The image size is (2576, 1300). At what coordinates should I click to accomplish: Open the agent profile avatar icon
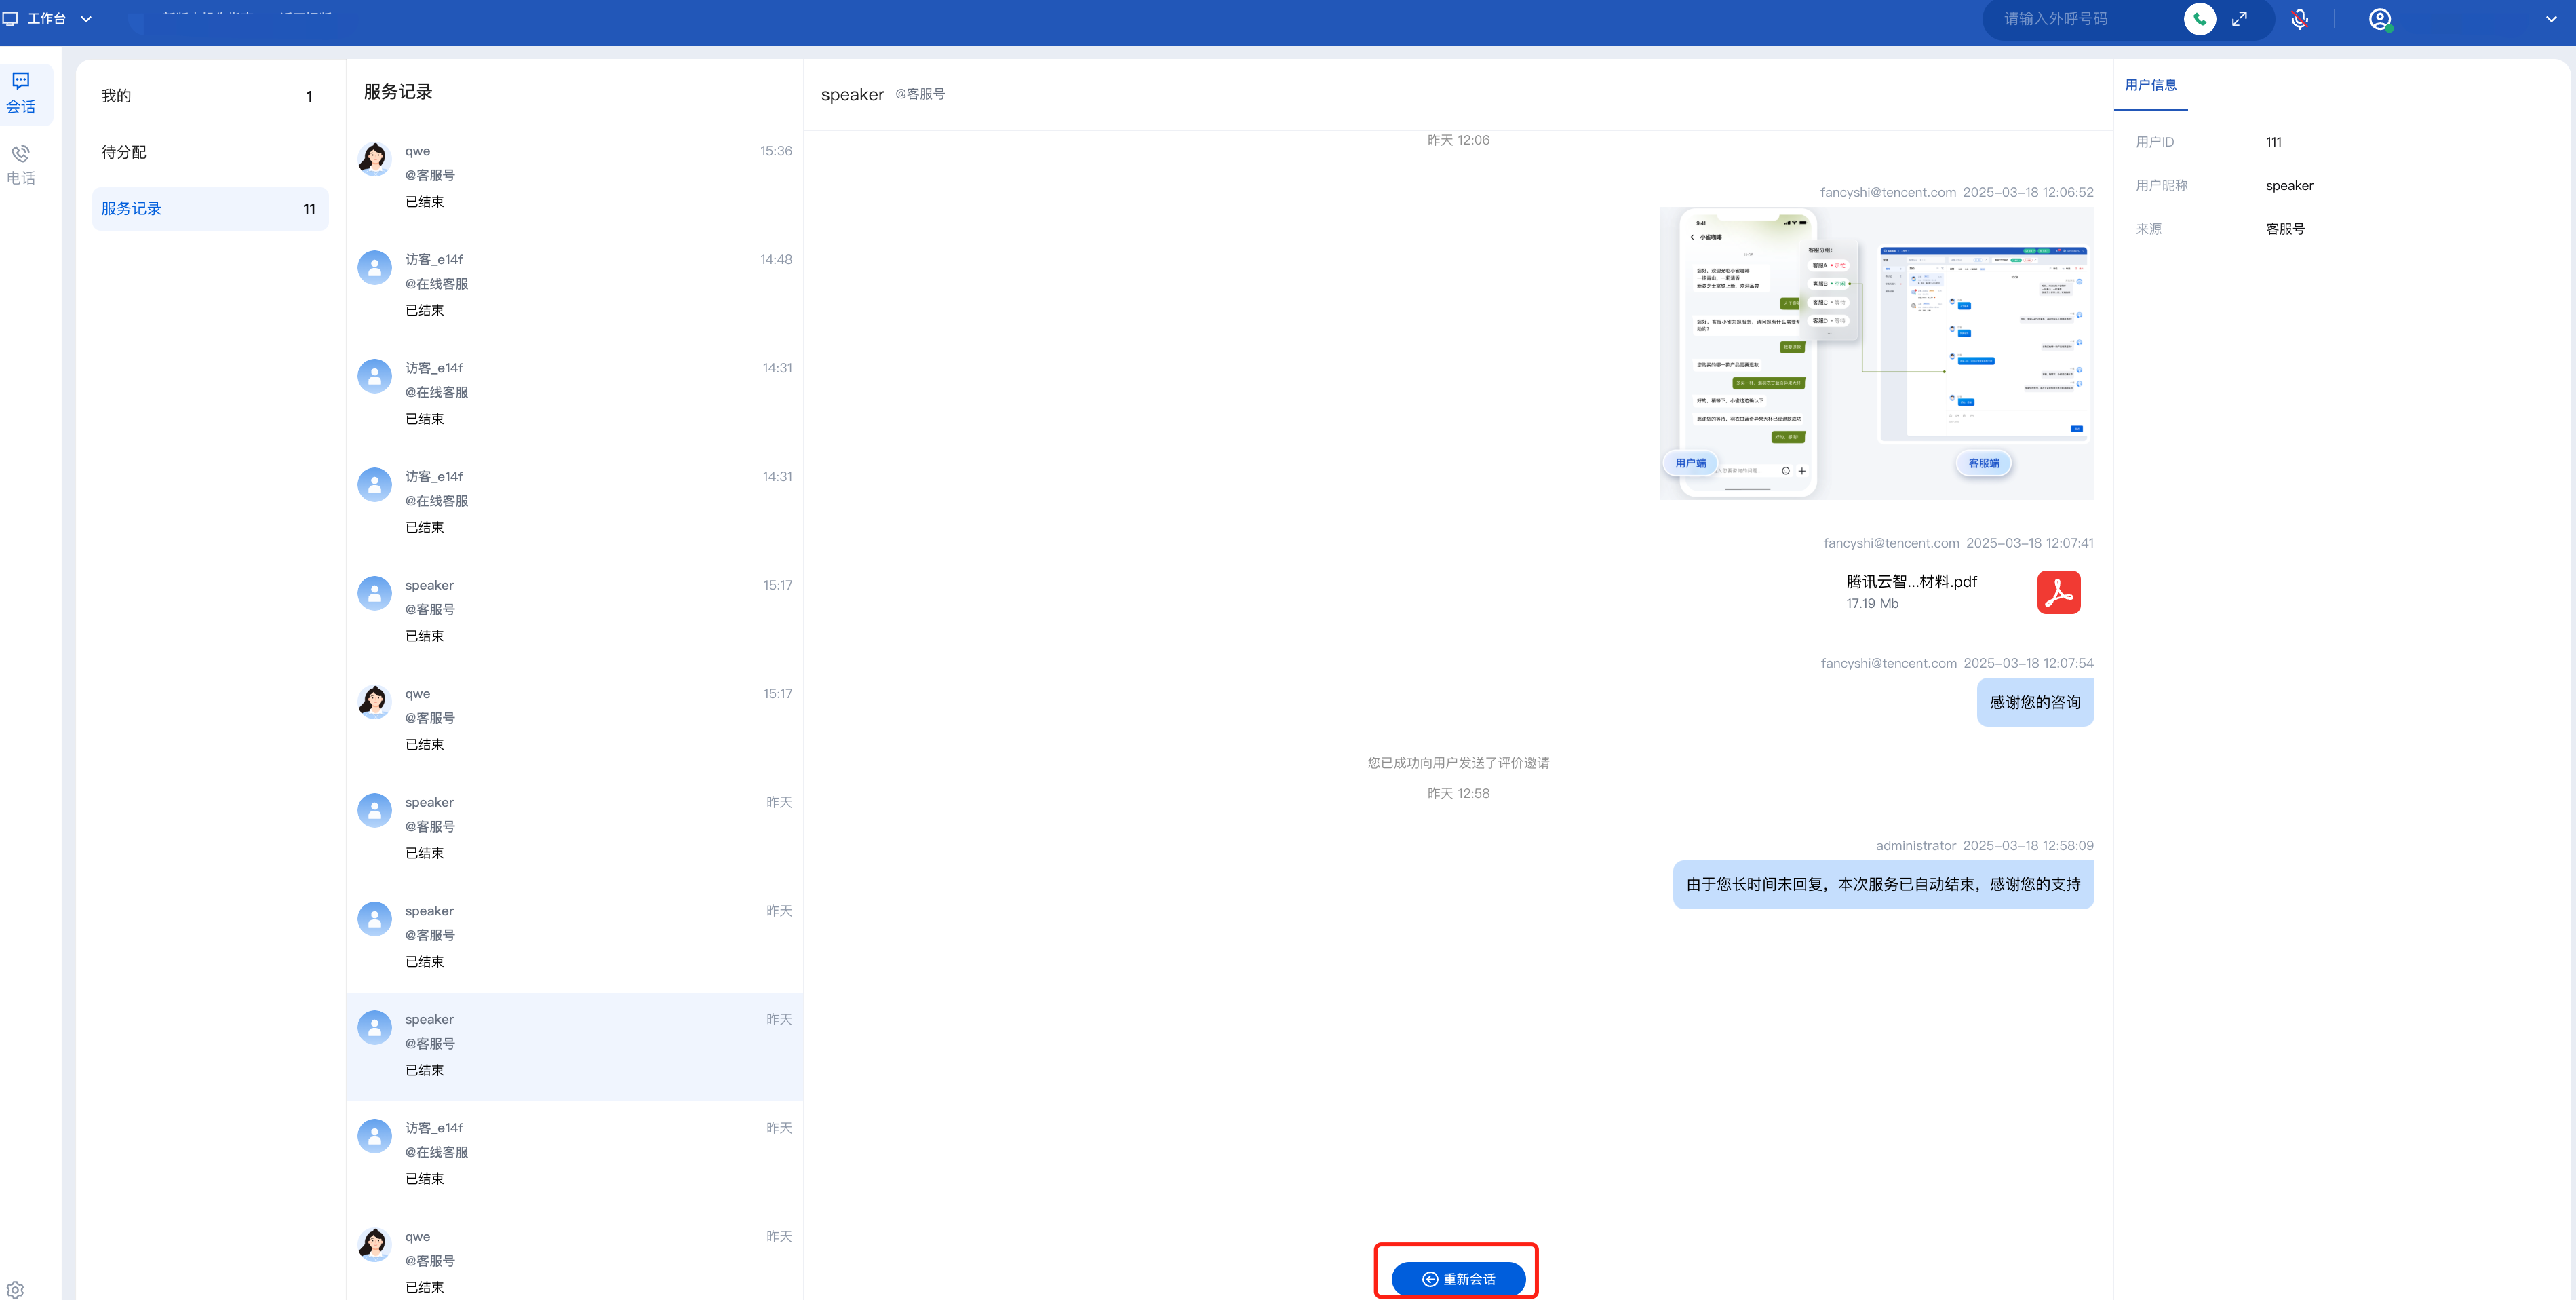2380,19
